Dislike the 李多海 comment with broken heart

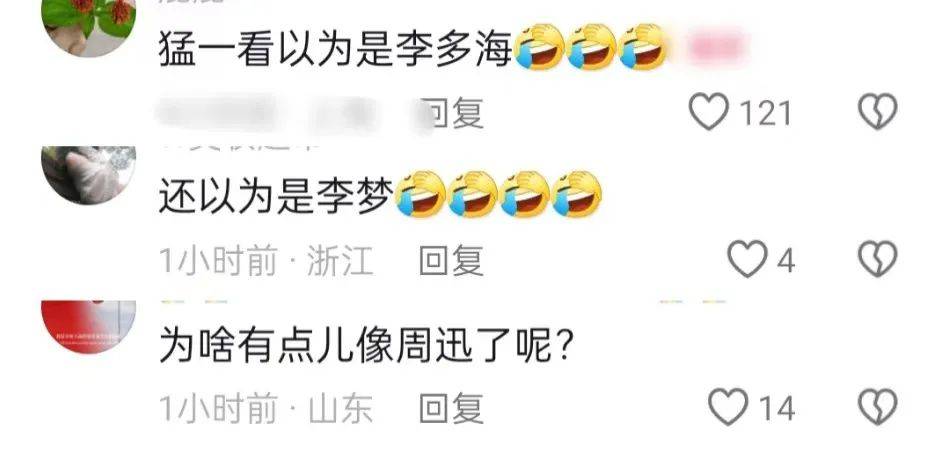click(x=878, y=112)
